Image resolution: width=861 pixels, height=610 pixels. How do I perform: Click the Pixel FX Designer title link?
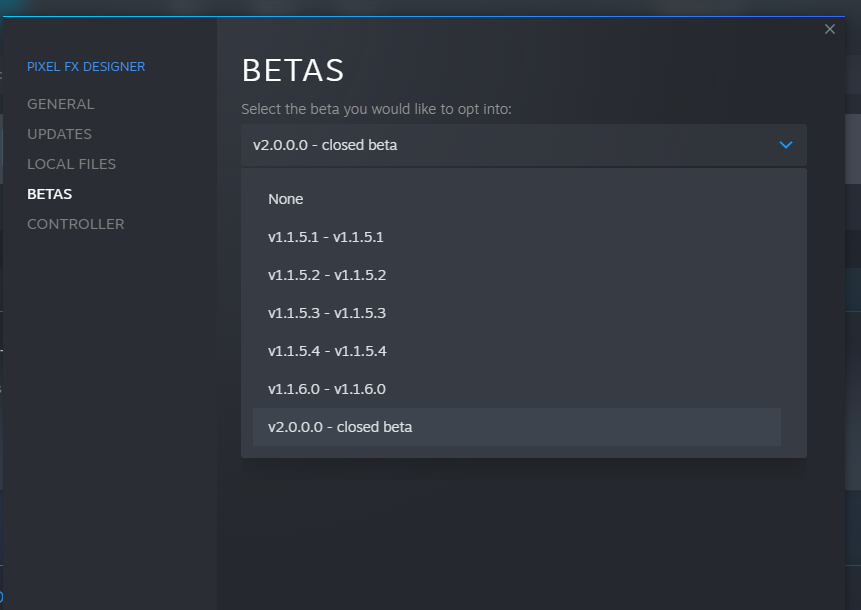click(86, 66)
